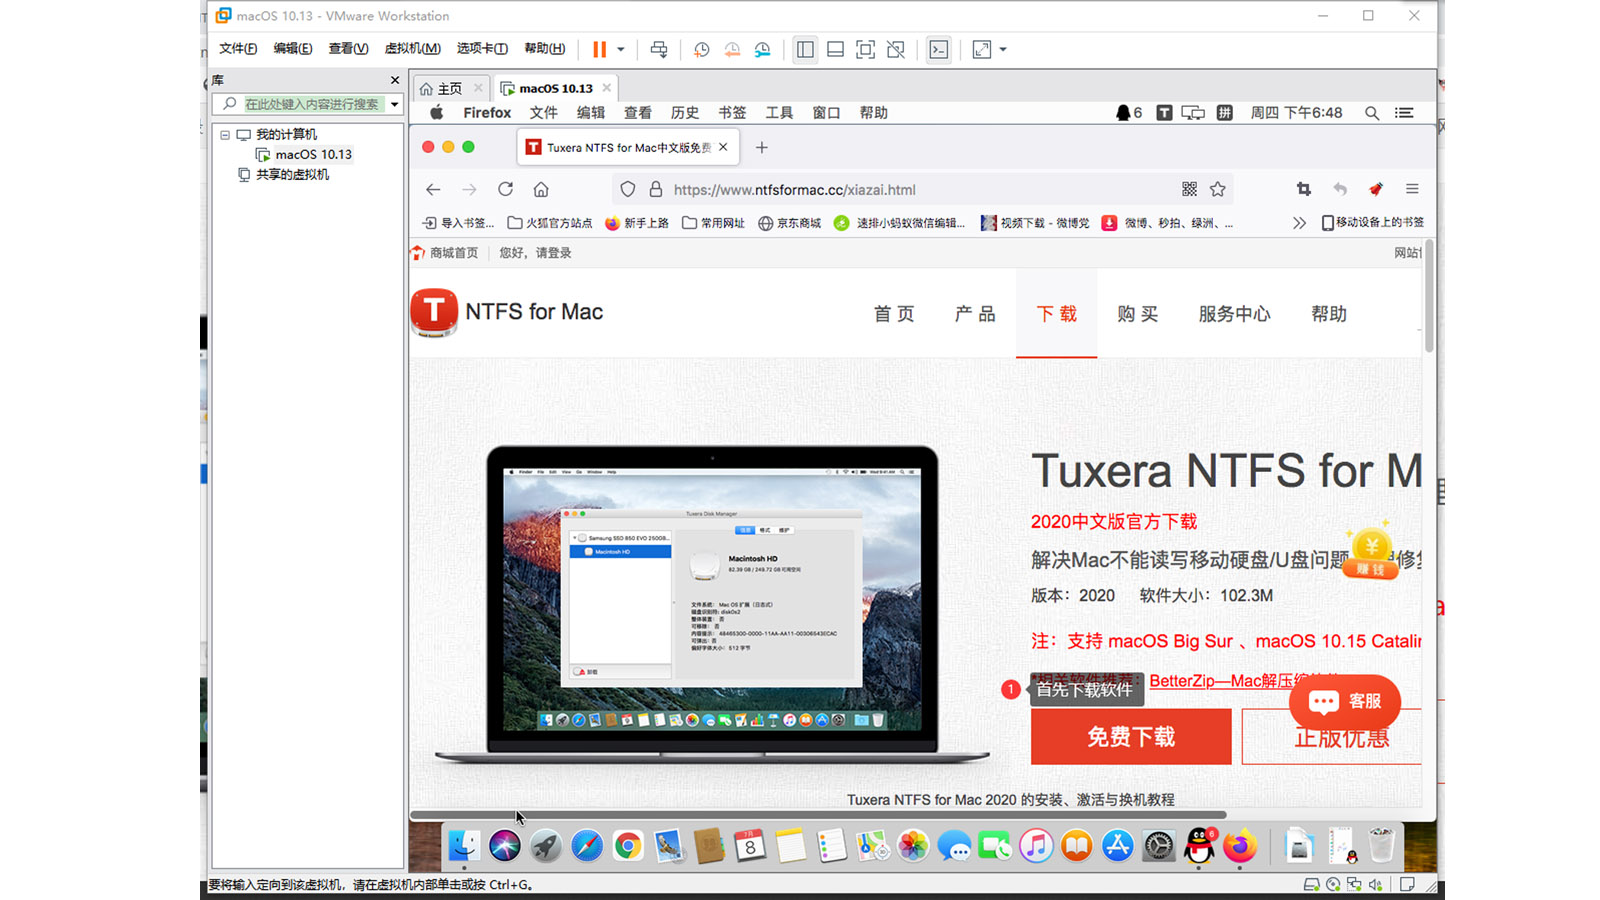Image resolution: width=1600 pixels, height=900 pixels.
Task: Click the red 免费下载 button
Action: pyautogui.click(x=1131, y=737)
